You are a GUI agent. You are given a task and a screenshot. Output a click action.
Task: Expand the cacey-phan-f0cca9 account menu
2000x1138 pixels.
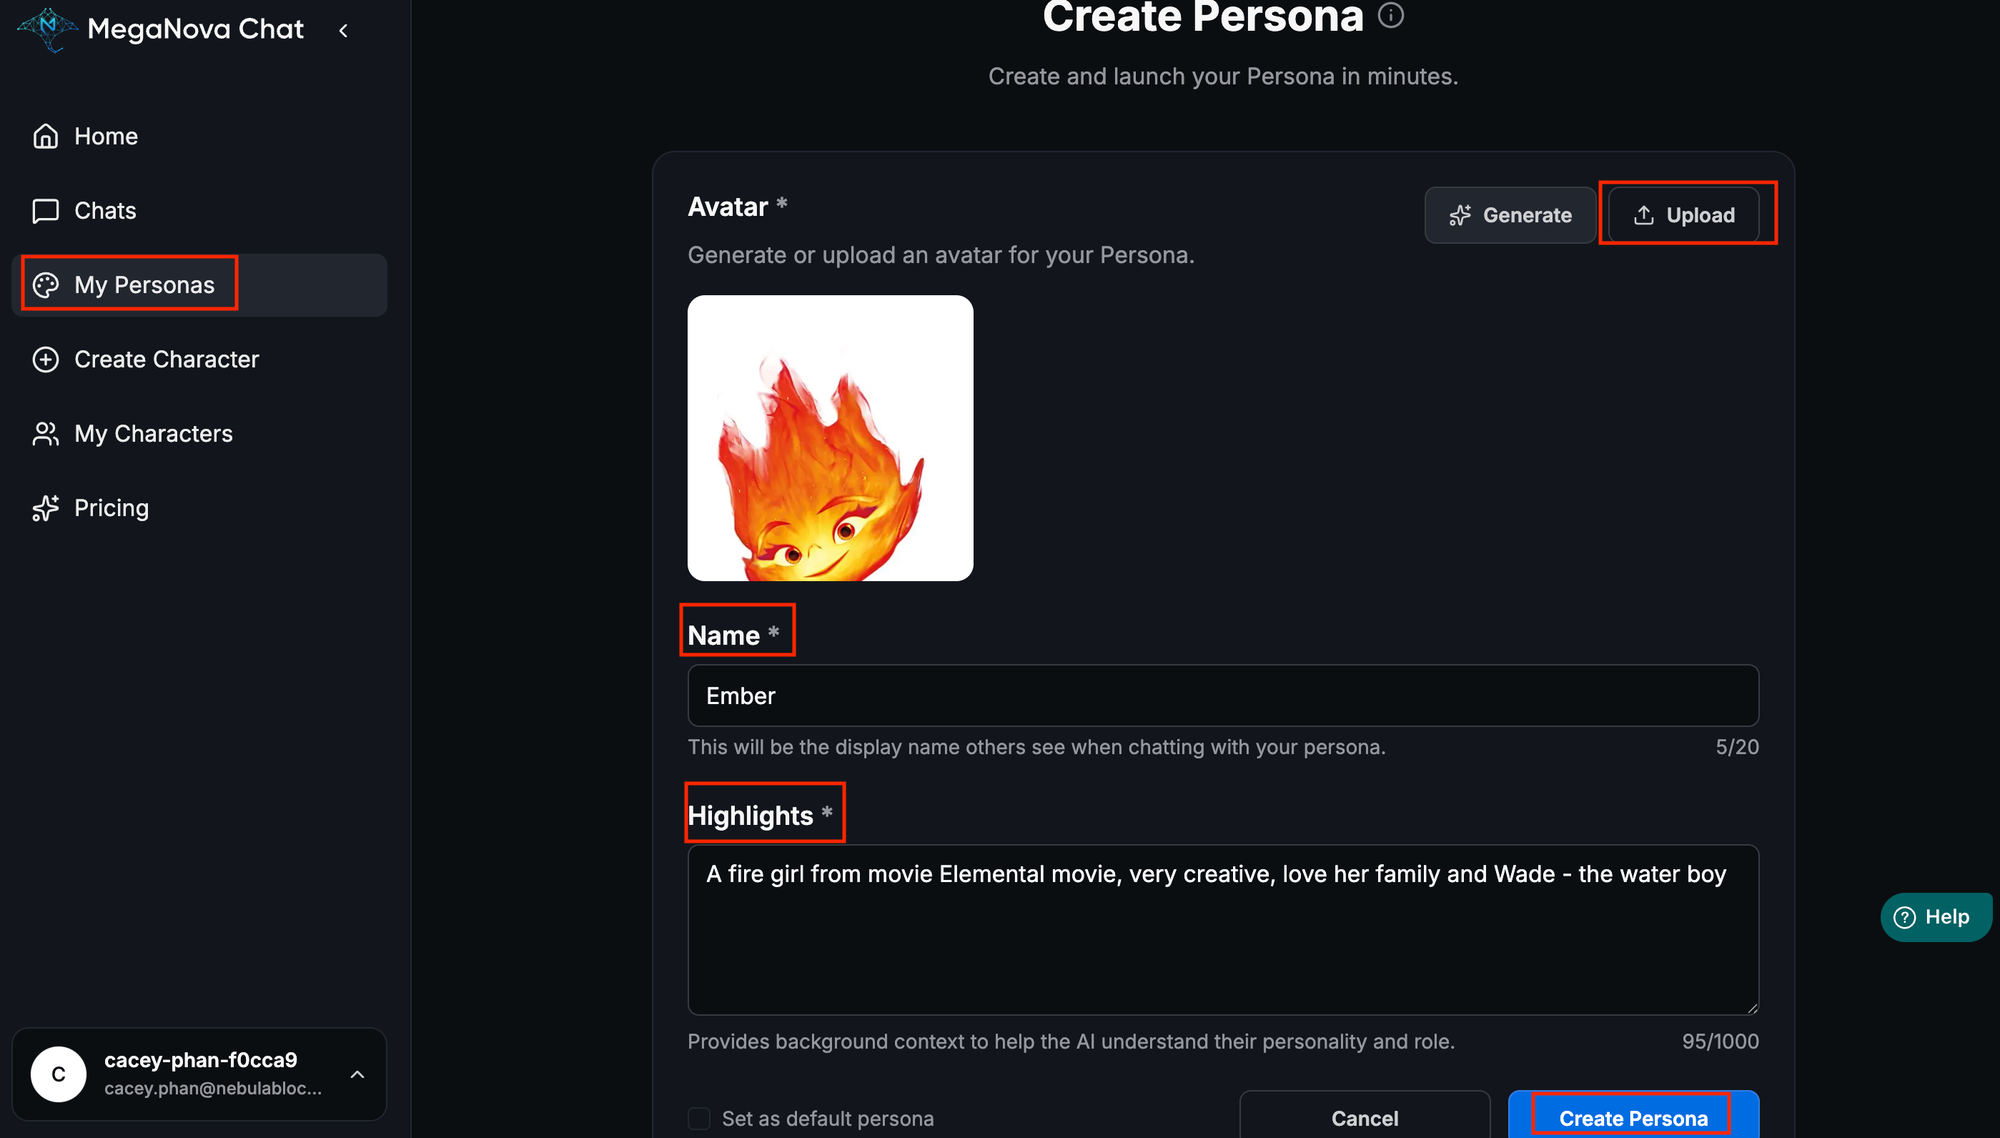coord(357,1074)
